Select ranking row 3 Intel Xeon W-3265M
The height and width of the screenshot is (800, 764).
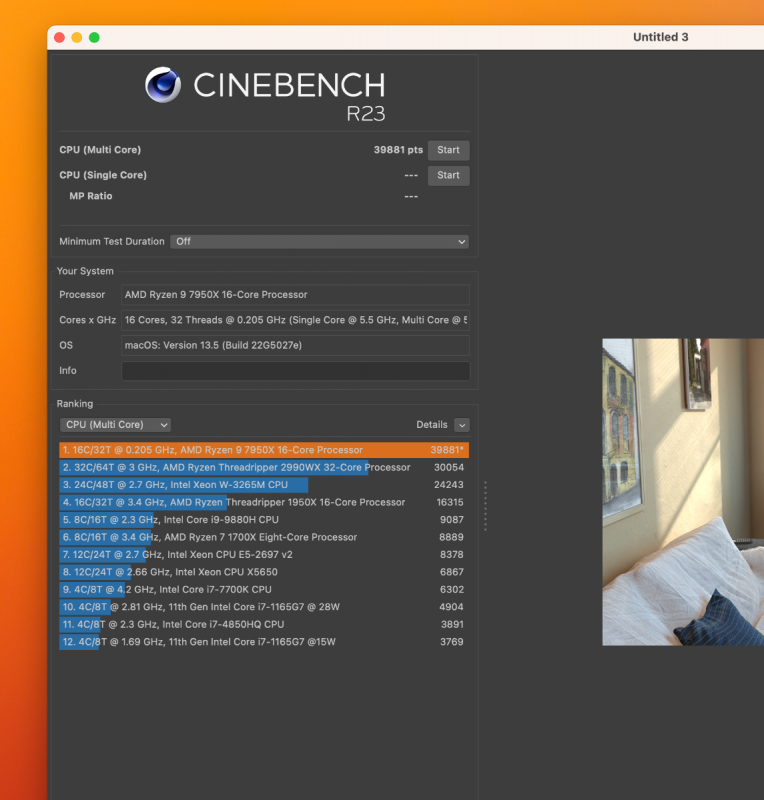[264, 485]
